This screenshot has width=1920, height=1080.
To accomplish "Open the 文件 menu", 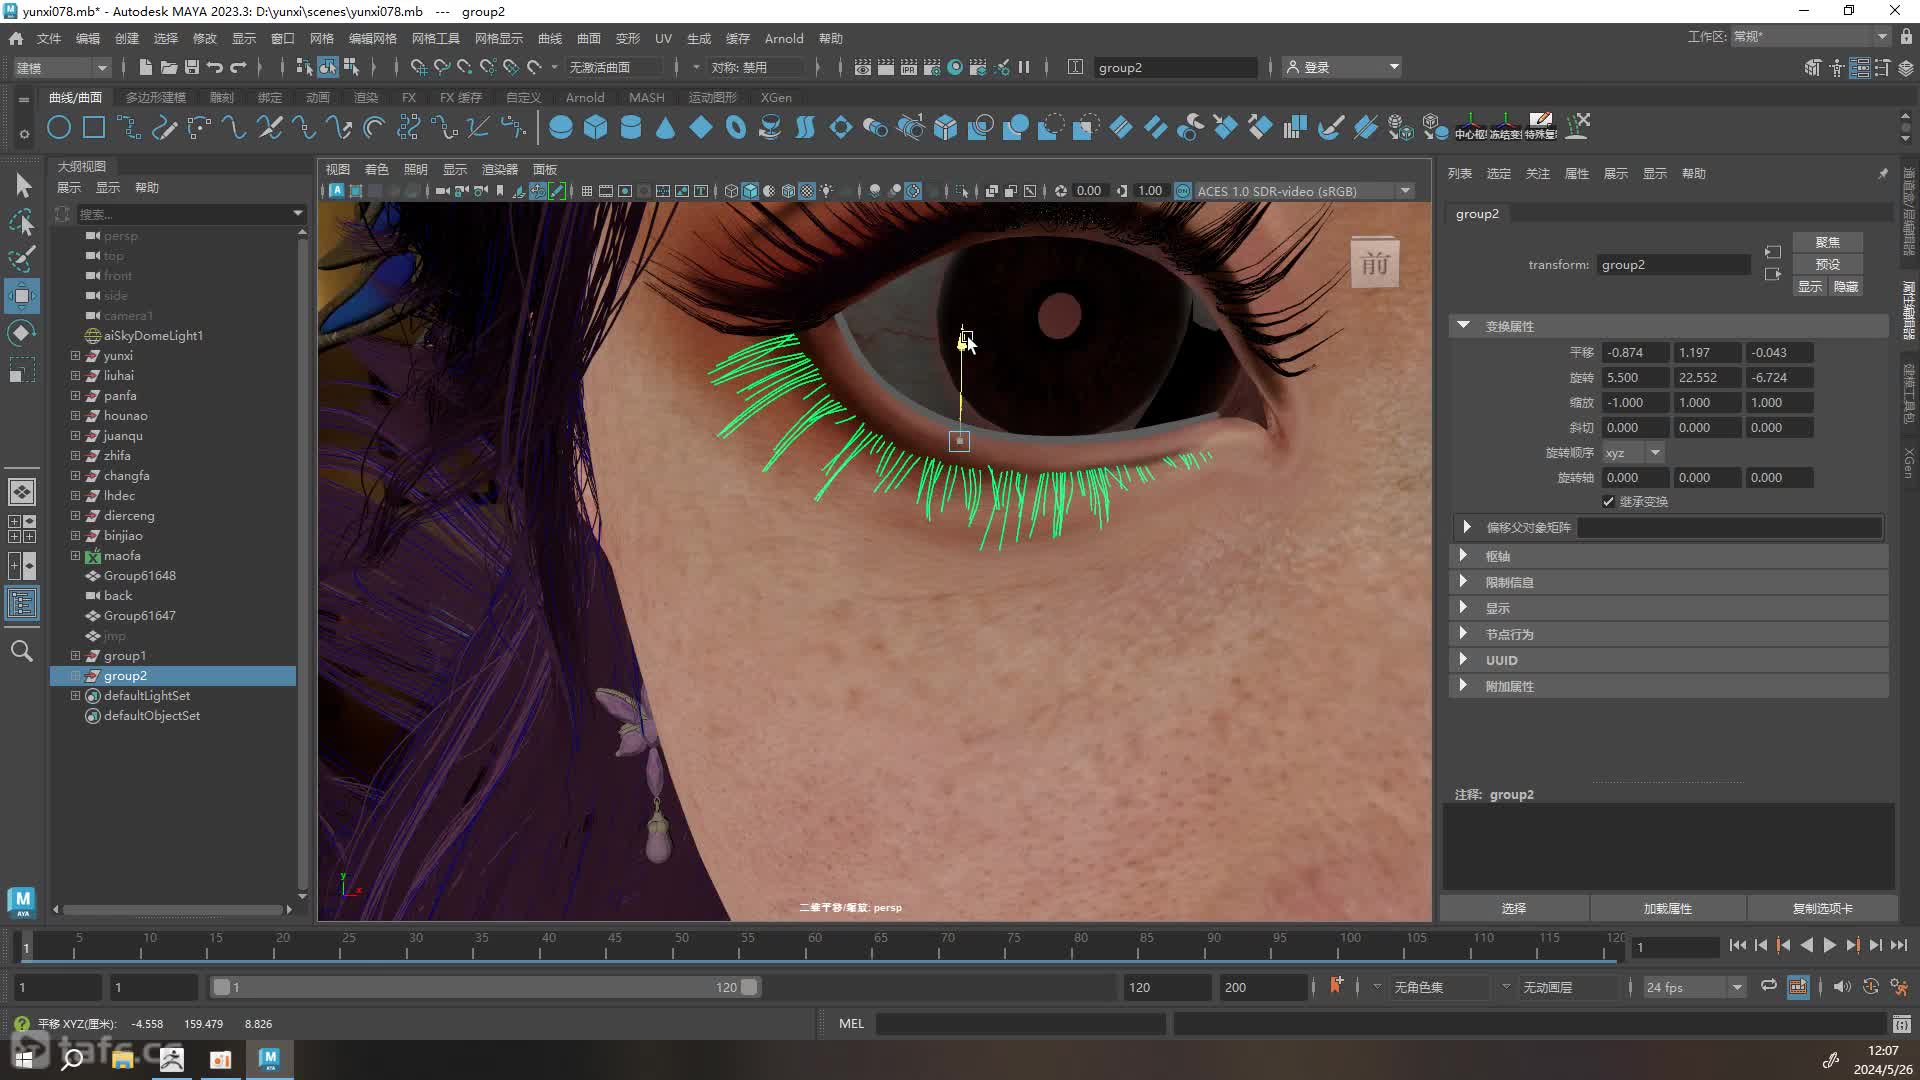I will point(49,38).
